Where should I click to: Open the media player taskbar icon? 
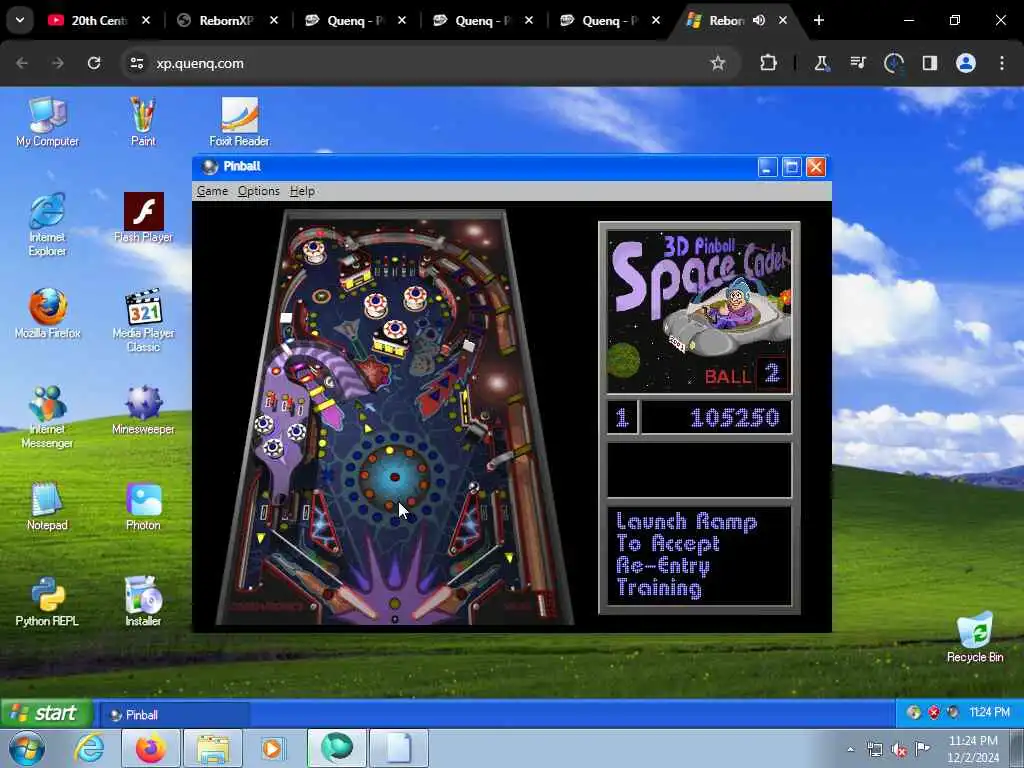(x=272, y=748)
